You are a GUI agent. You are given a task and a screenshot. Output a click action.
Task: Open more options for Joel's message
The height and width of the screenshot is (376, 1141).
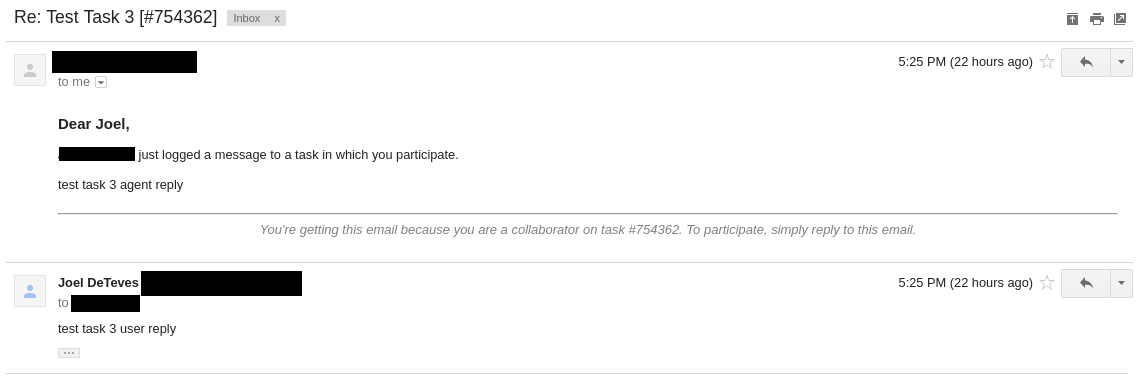tap(1121, 283)
